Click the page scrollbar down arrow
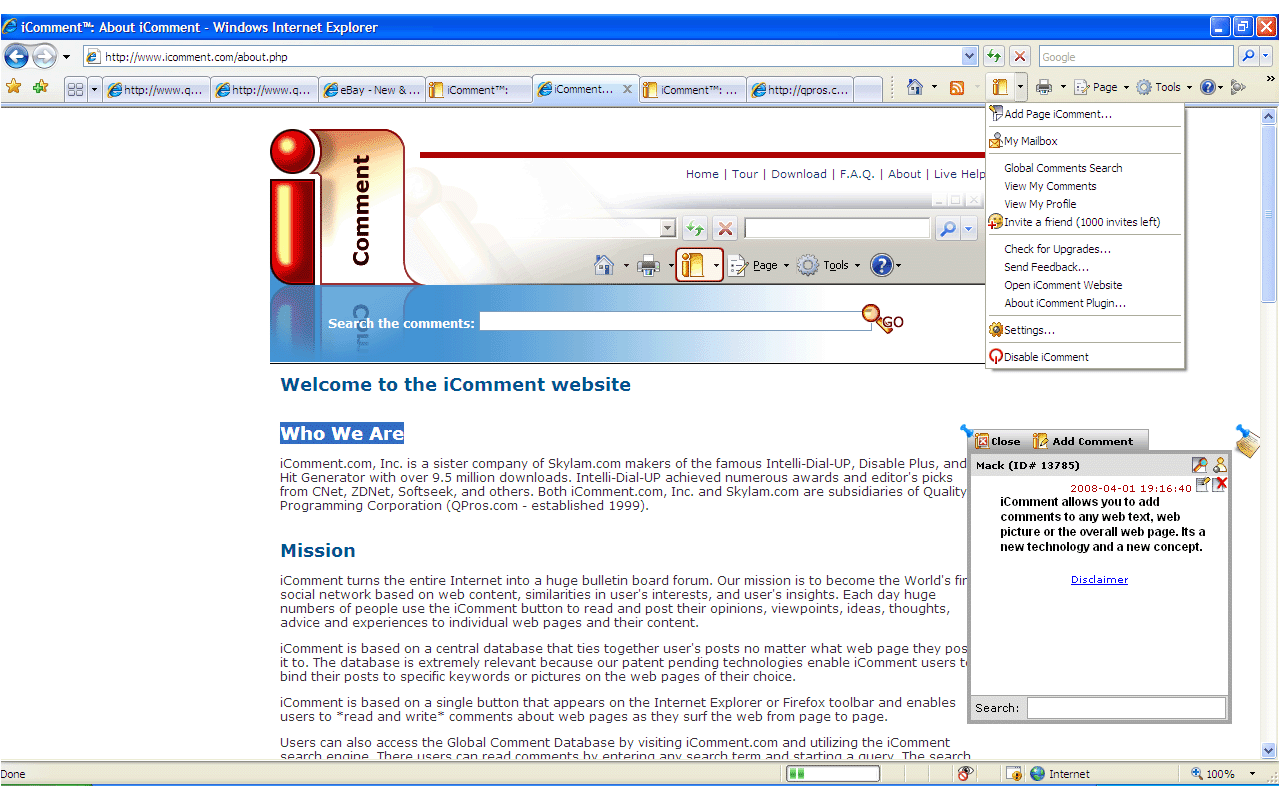1280x800 pixels. 1270,750
